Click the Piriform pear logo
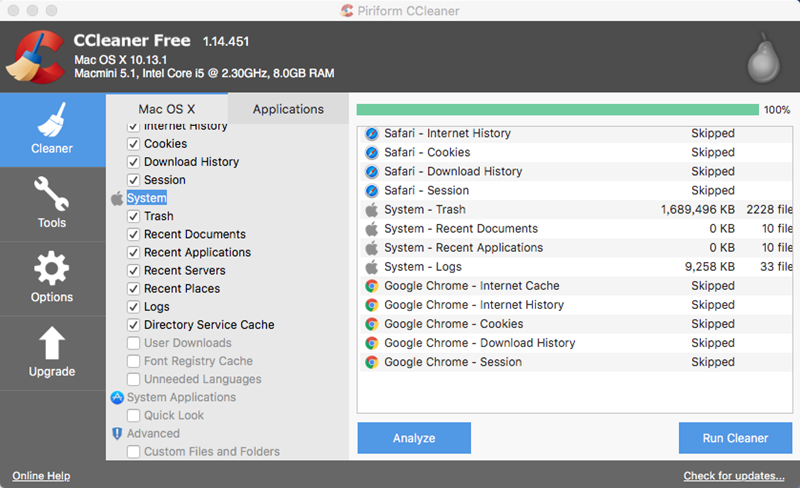This screenshot has width=800, height=488. point(763,58)
